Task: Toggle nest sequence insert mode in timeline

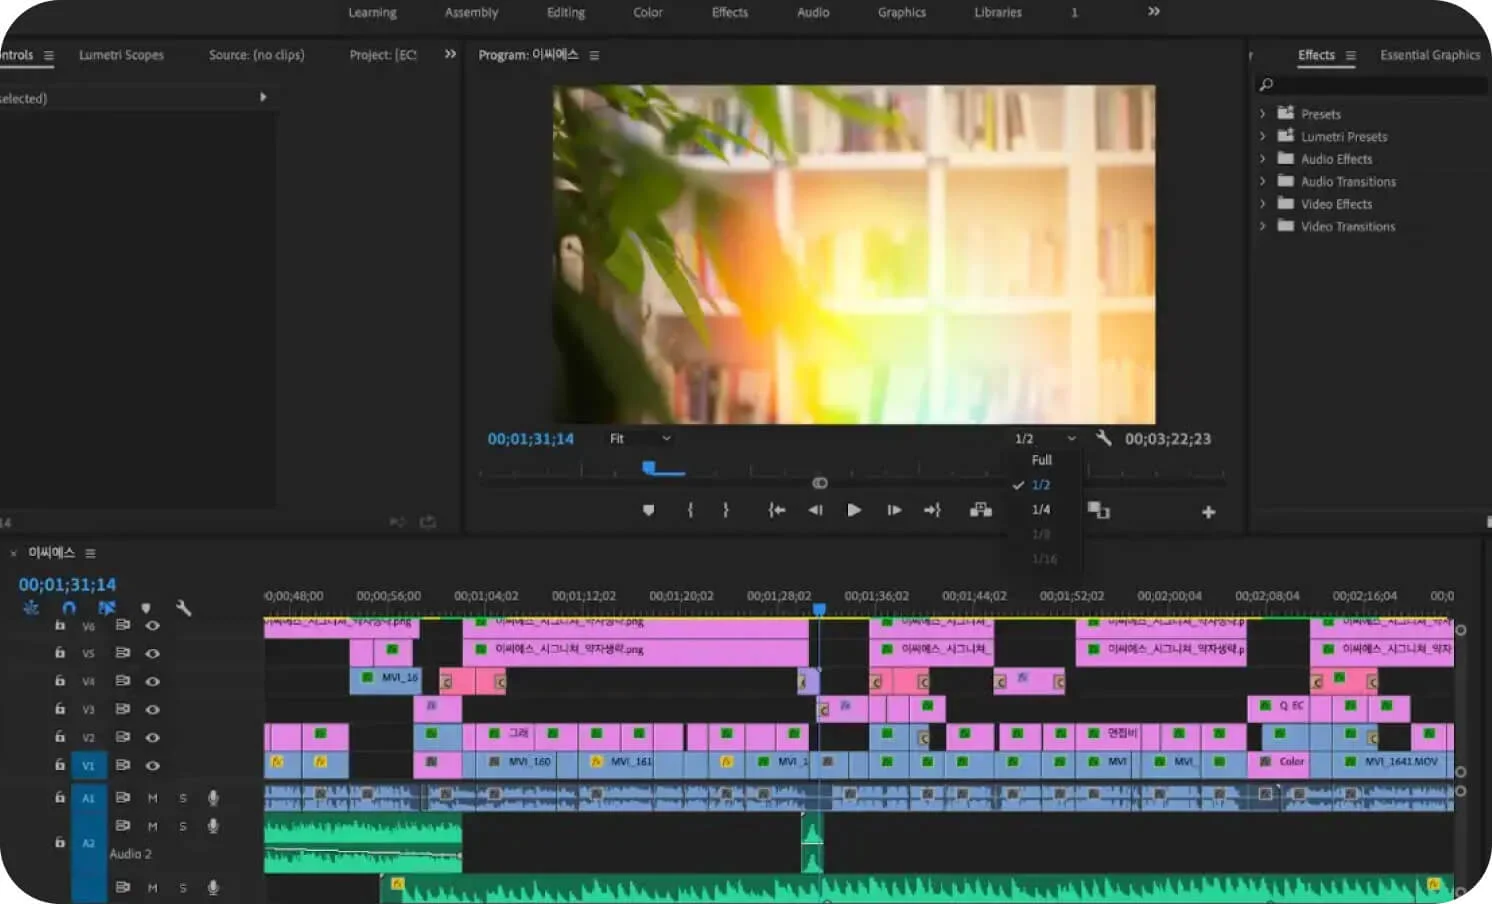Action: pyautogui.click(x=31, y=607)
